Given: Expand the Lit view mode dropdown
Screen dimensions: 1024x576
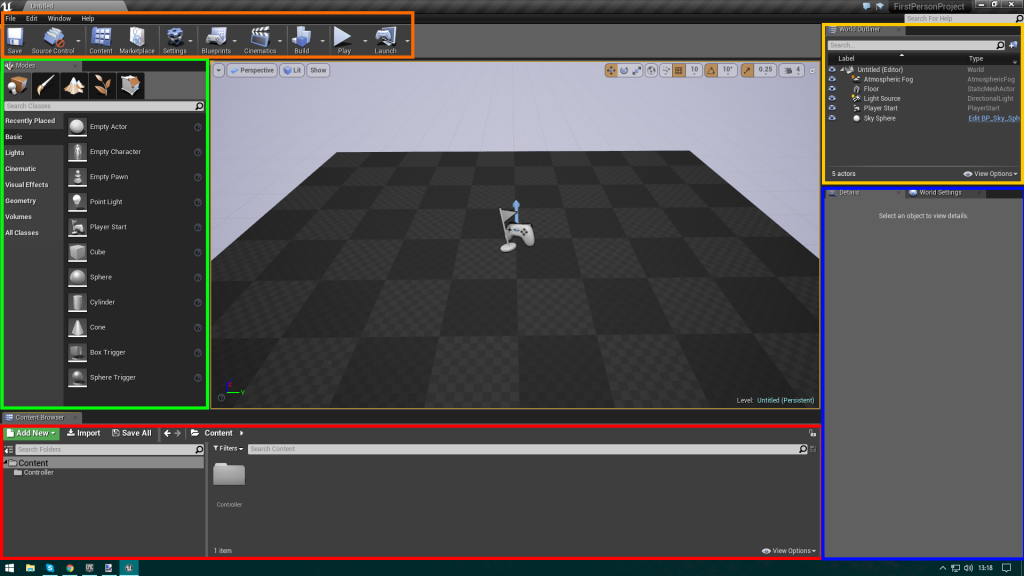Looking at the screenshot, I should click(291, 70).
